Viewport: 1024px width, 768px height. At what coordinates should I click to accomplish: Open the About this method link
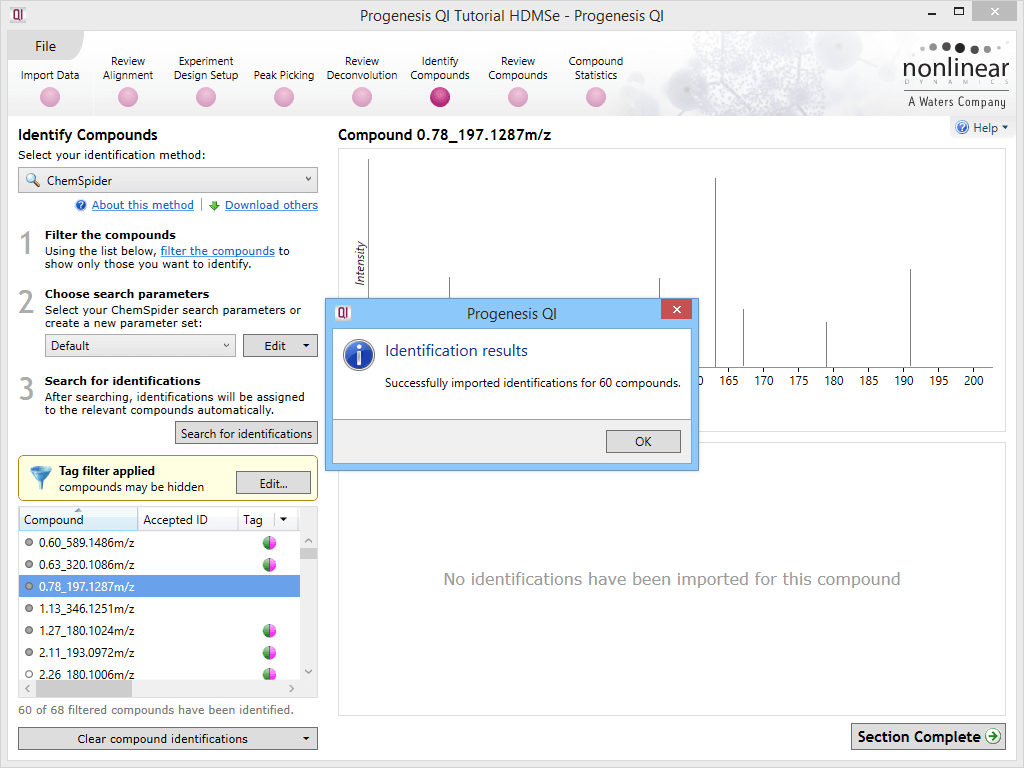142,205
